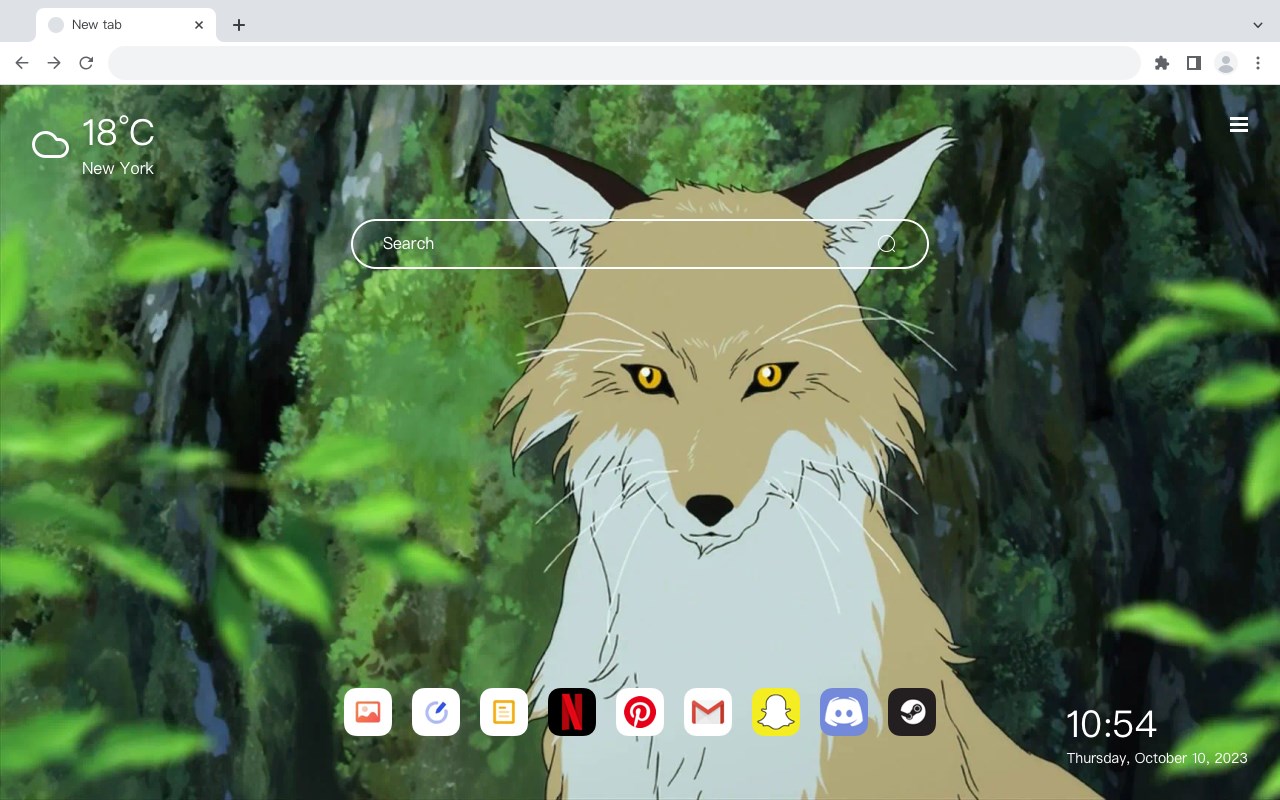Go back to the previous page
This screenshot has height=800, width=1280.
[22, 63]
